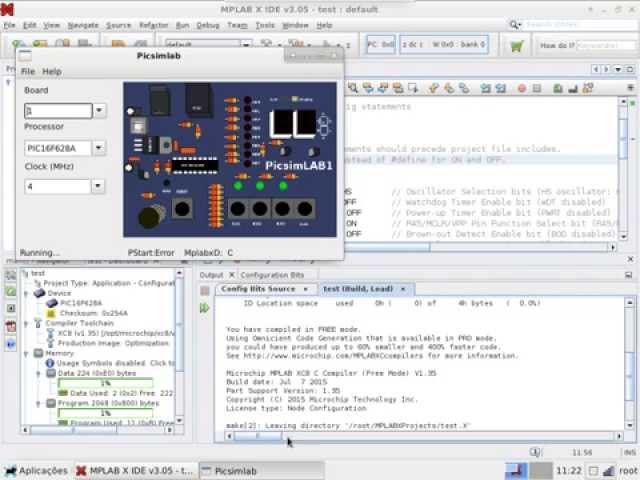Screen dimensions: 640x480
Task: Click the blue circular sidebar icon in dashboard
Action: point(11,344)
